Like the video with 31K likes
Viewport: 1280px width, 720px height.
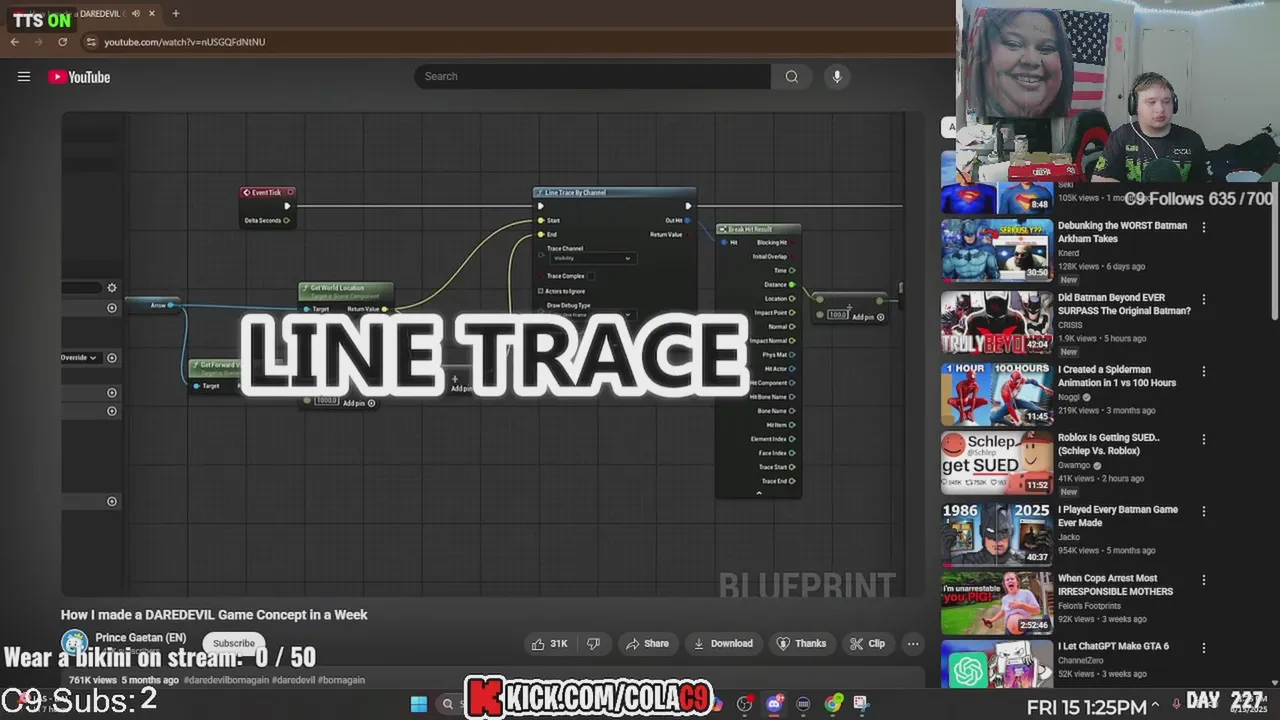click(548, 644)
